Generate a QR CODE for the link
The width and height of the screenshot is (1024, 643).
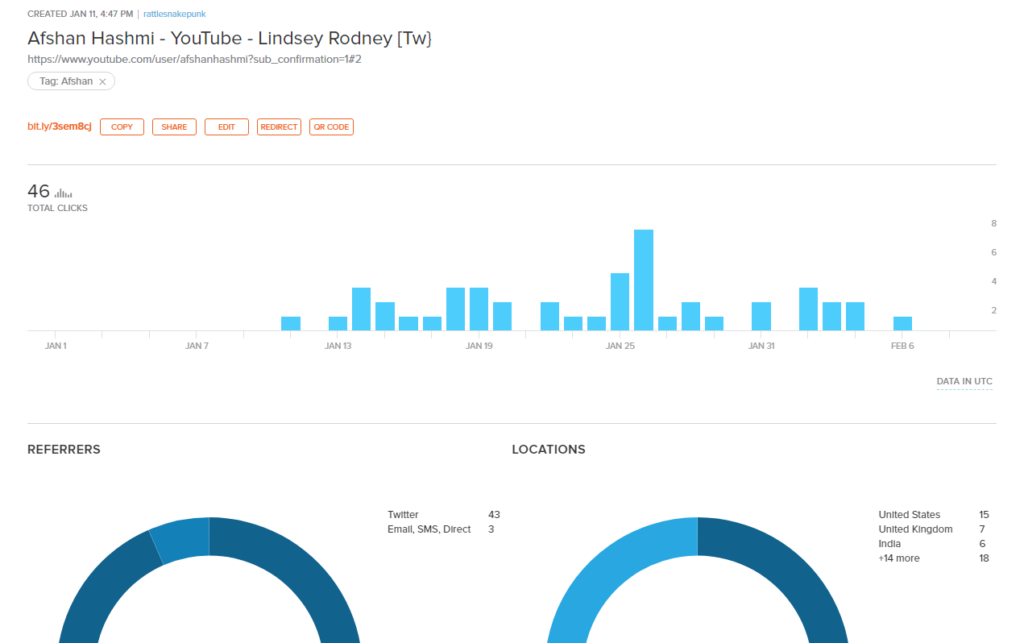(331, 127)
